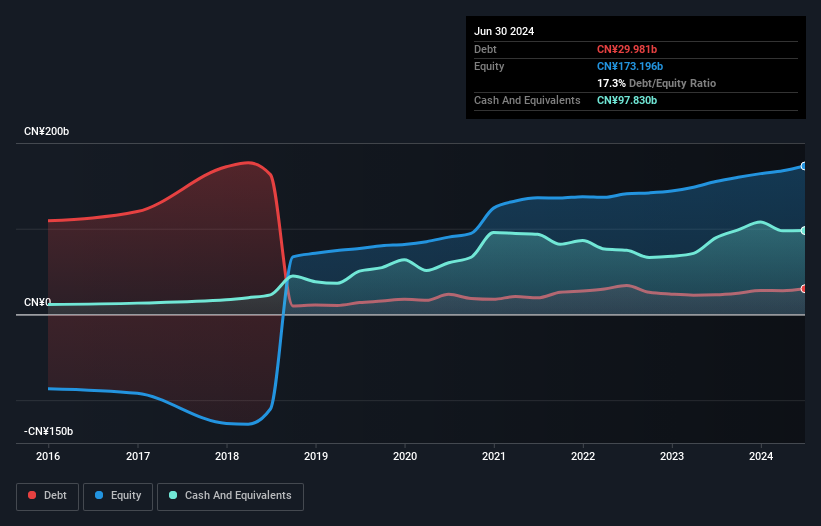Select the 2023 x-axis label
The width and height of the screenshot is (821, 526).
[672, 456]
